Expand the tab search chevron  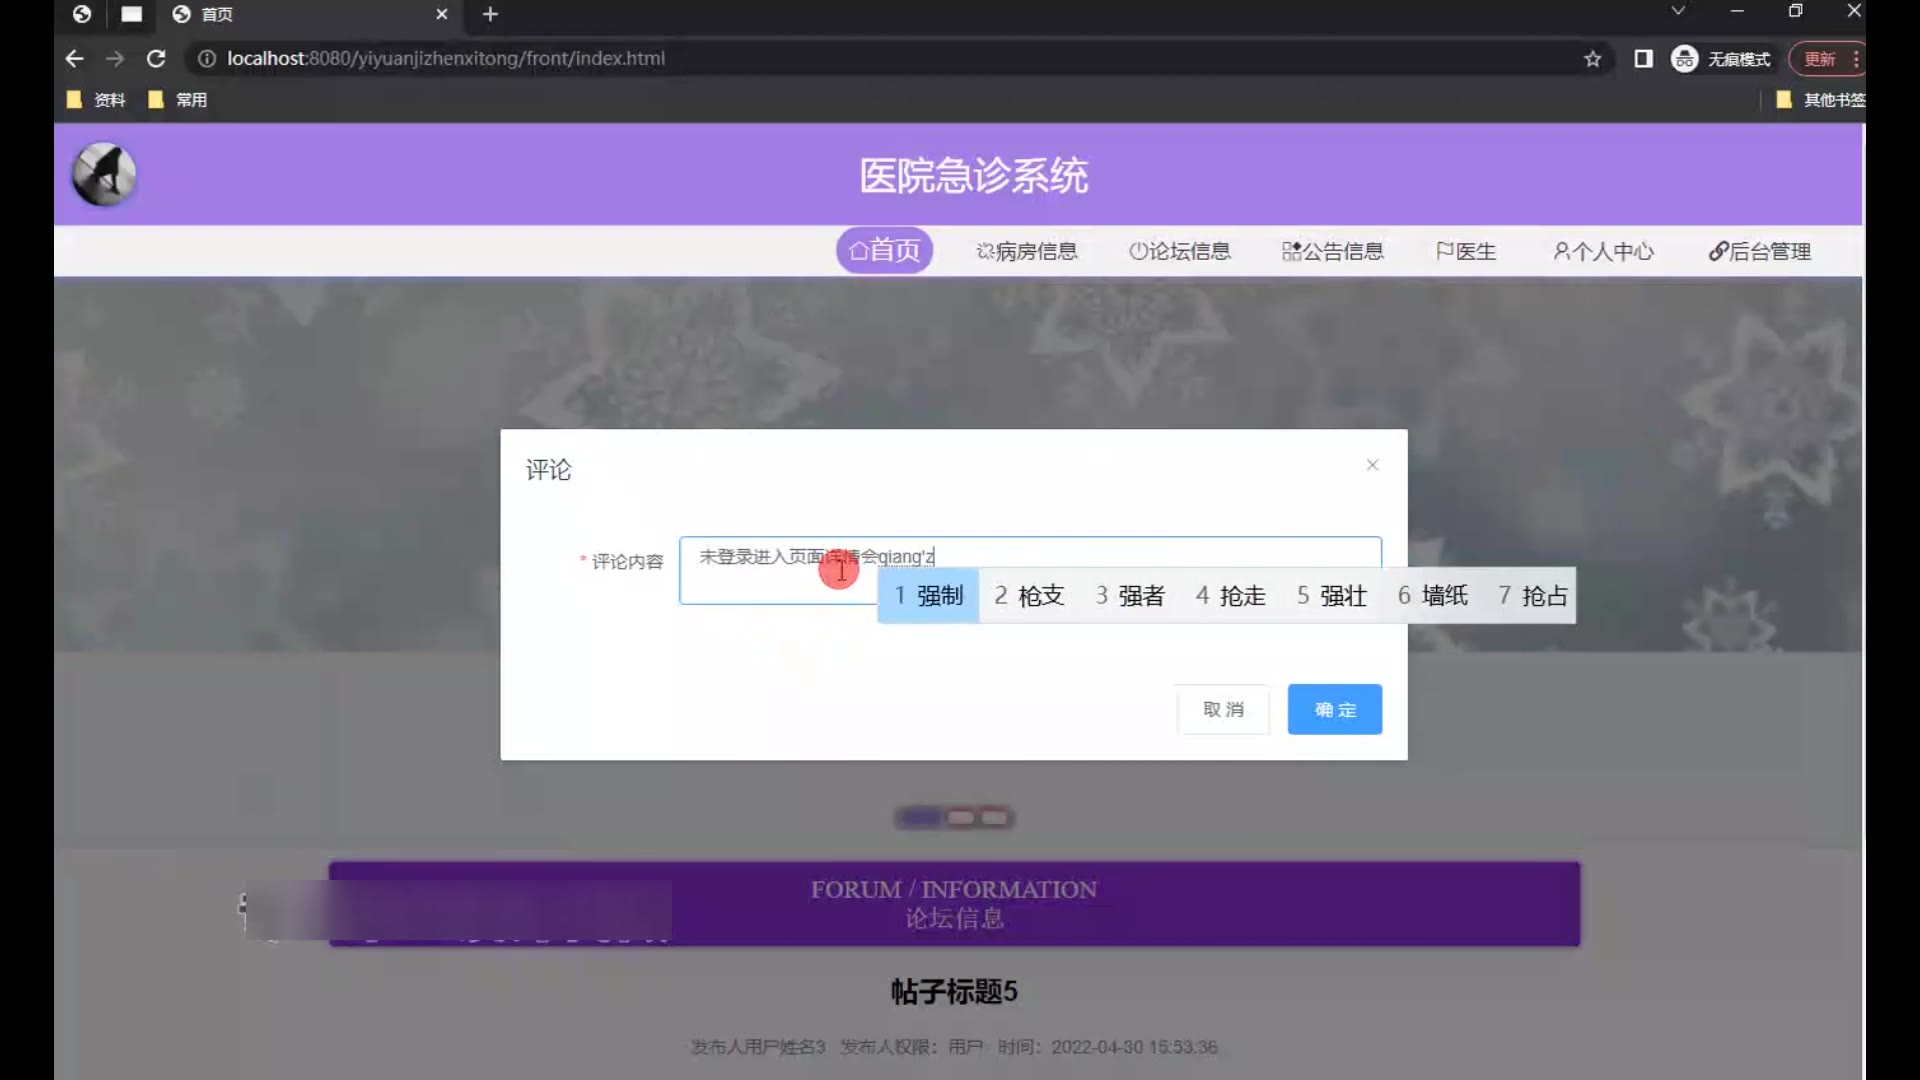click(1678, 11)
